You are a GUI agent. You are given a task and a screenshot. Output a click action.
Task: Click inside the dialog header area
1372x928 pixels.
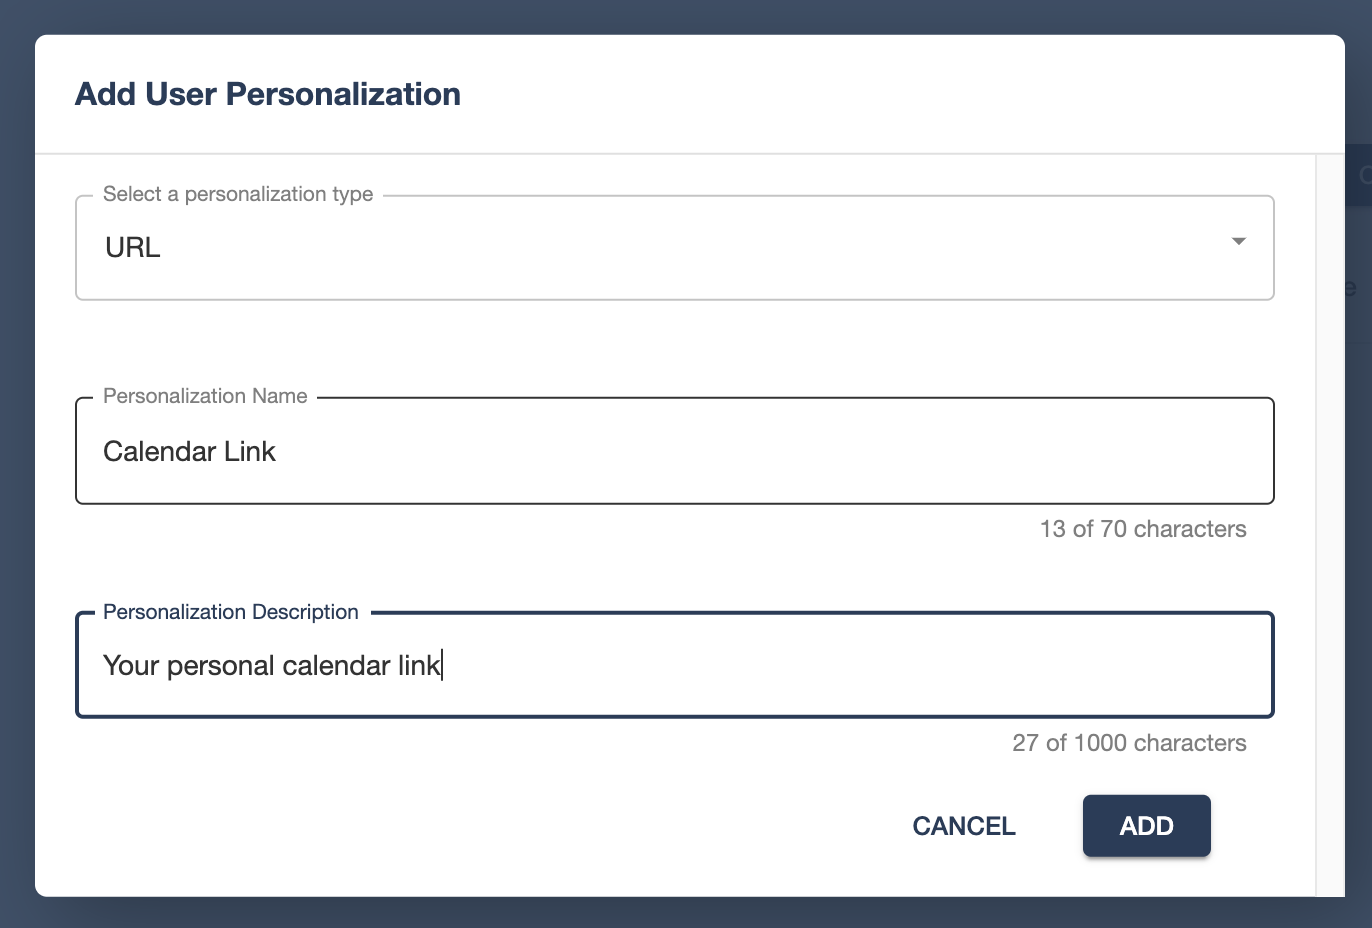point(690,93)
